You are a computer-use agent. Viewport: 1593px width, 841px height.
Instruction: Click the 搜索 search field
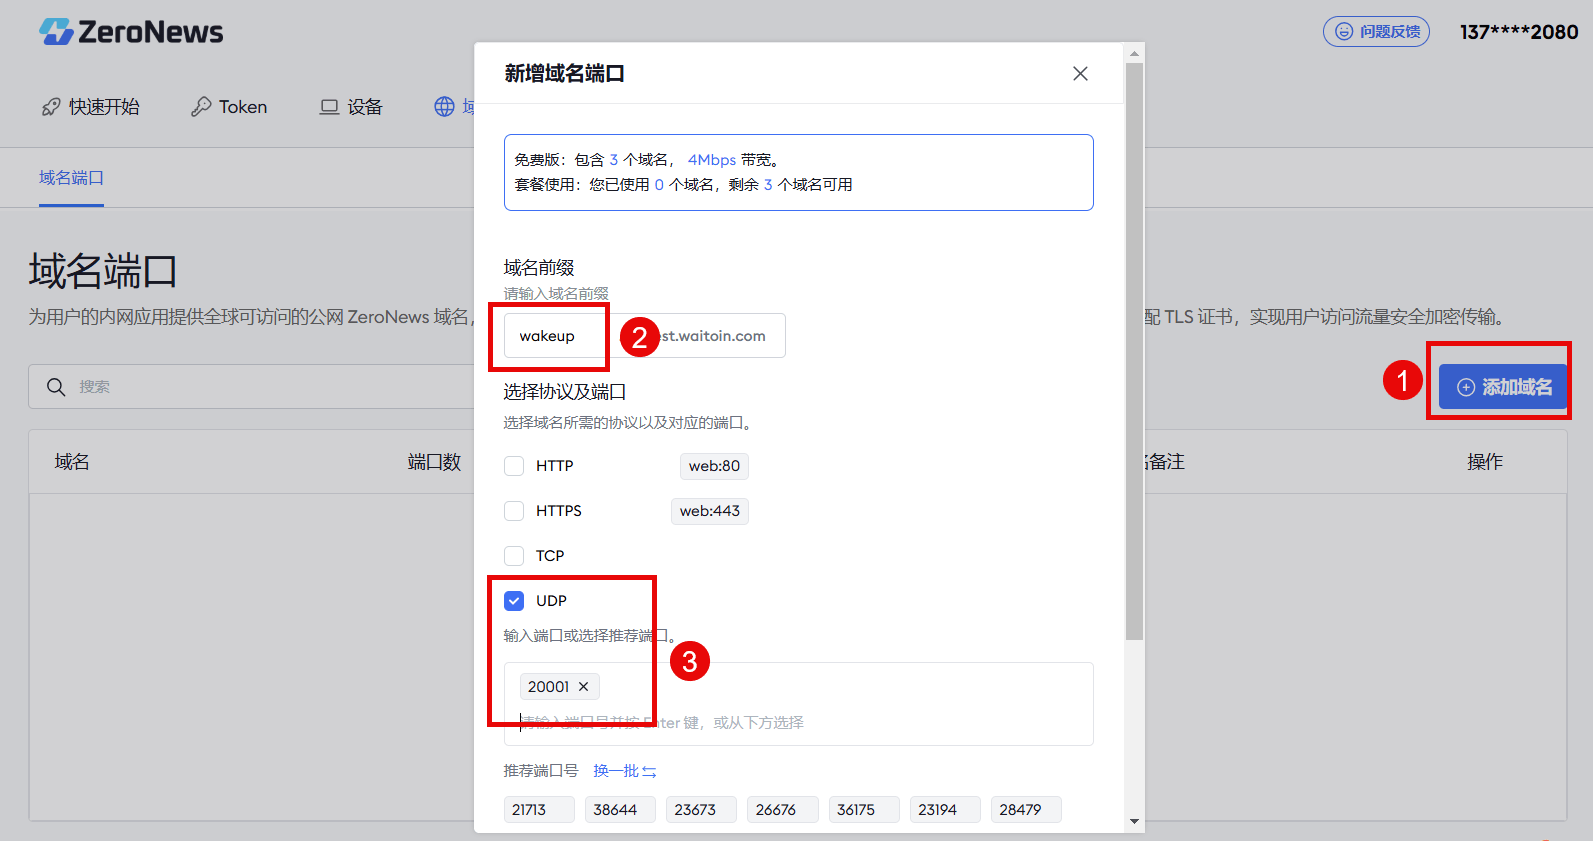pyautogui.click(x=251, y=387)
